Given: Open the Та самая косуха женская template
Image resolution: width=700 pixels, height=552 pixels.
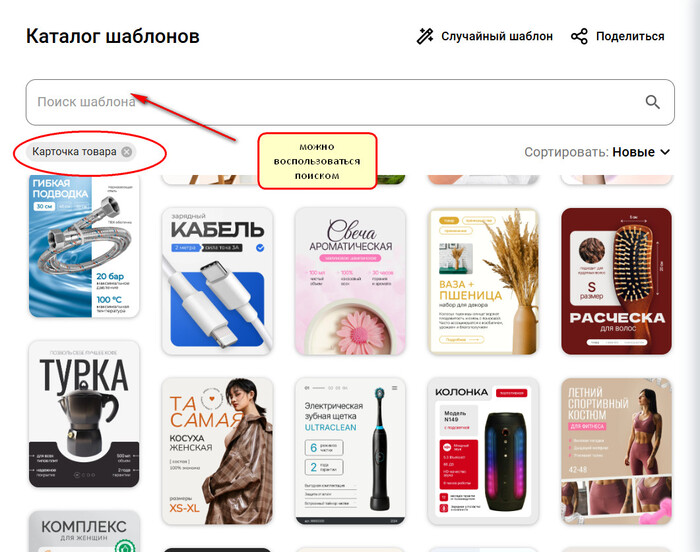Looking at the screenshot, I should pos(217,451).
